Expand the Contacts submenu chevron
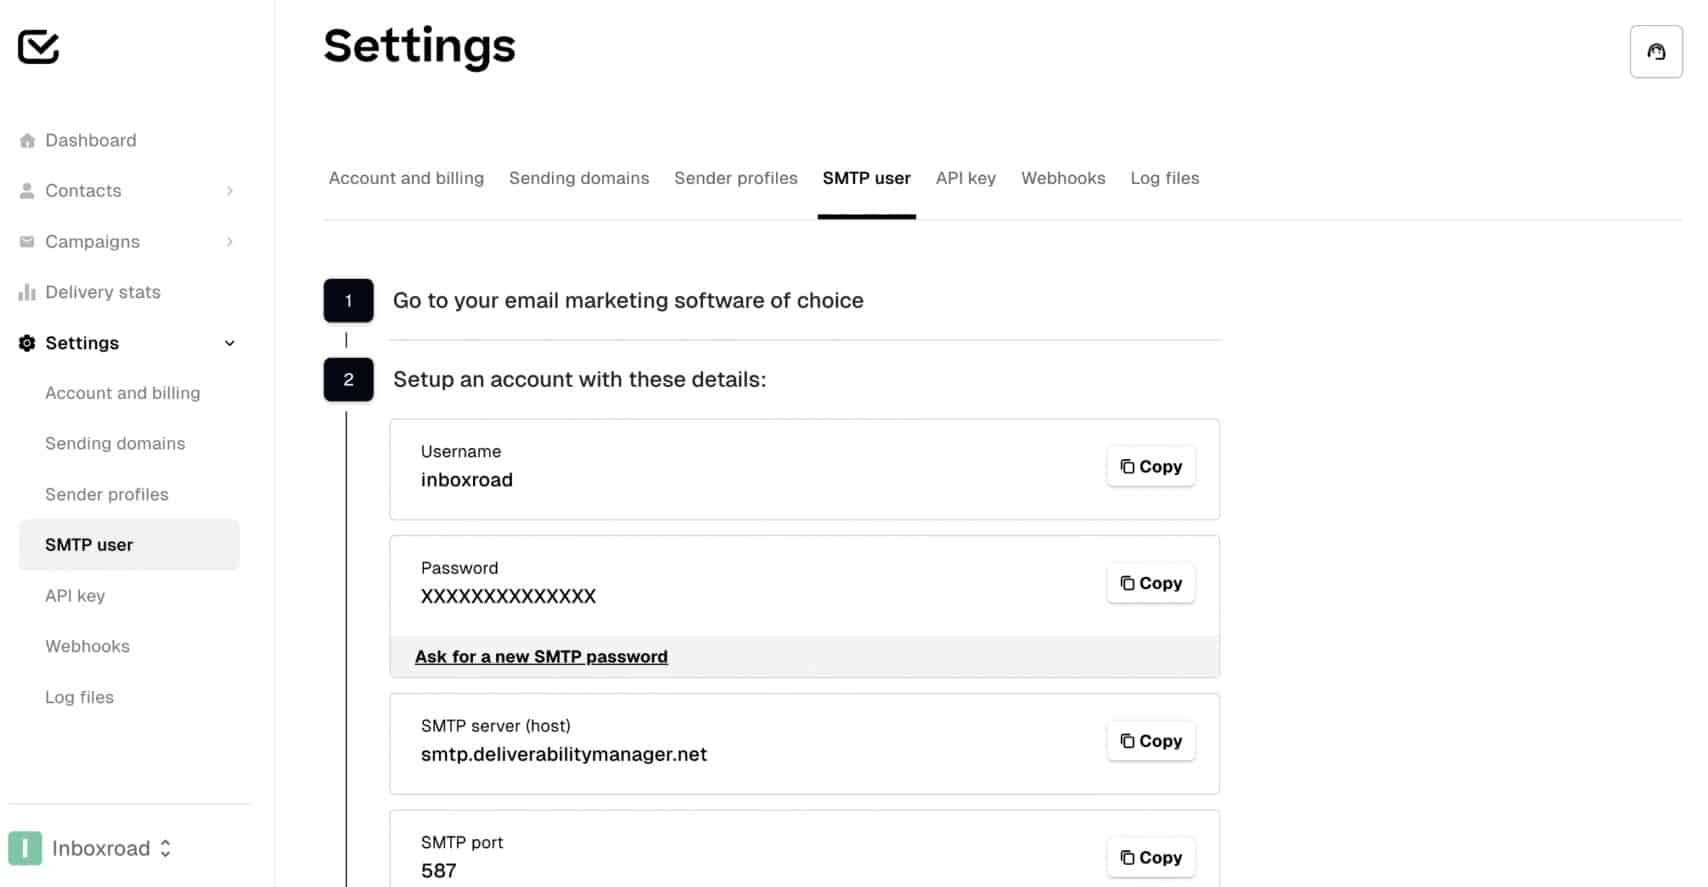The image size is (1708, 887). 230,191
